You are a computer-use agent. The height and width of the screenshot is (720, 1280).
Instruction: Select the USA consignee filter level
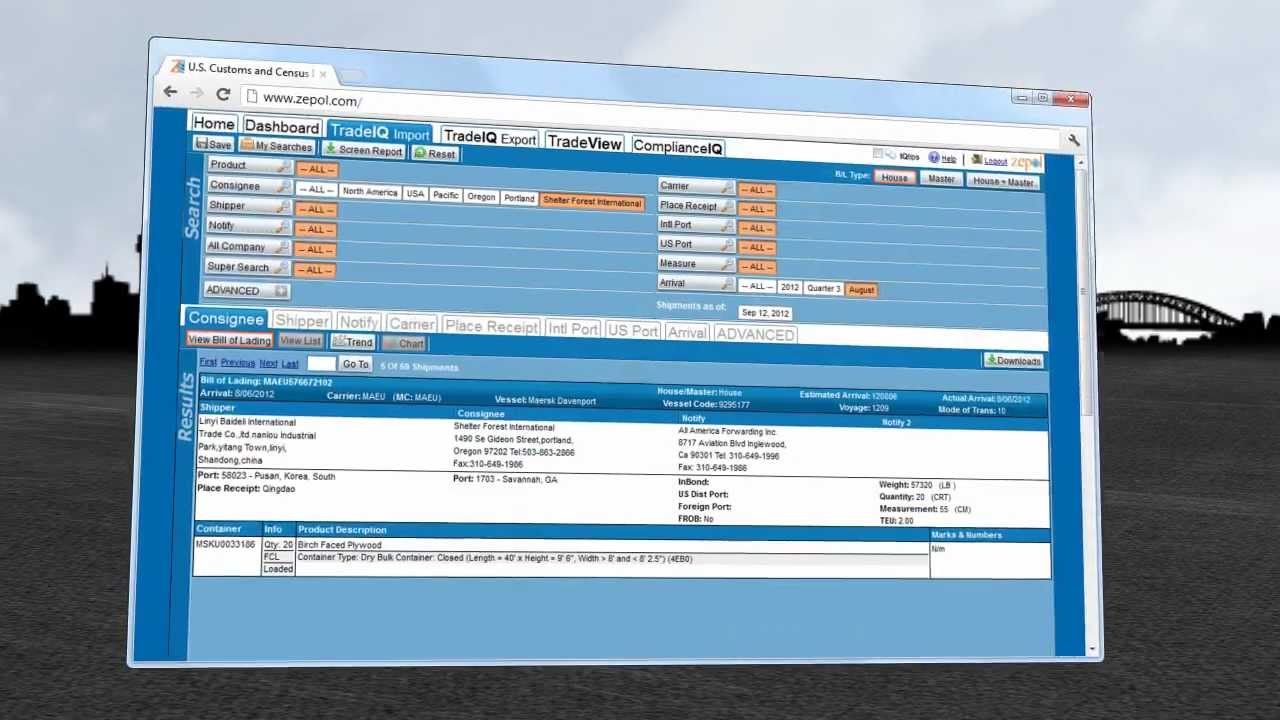point(415,193)
